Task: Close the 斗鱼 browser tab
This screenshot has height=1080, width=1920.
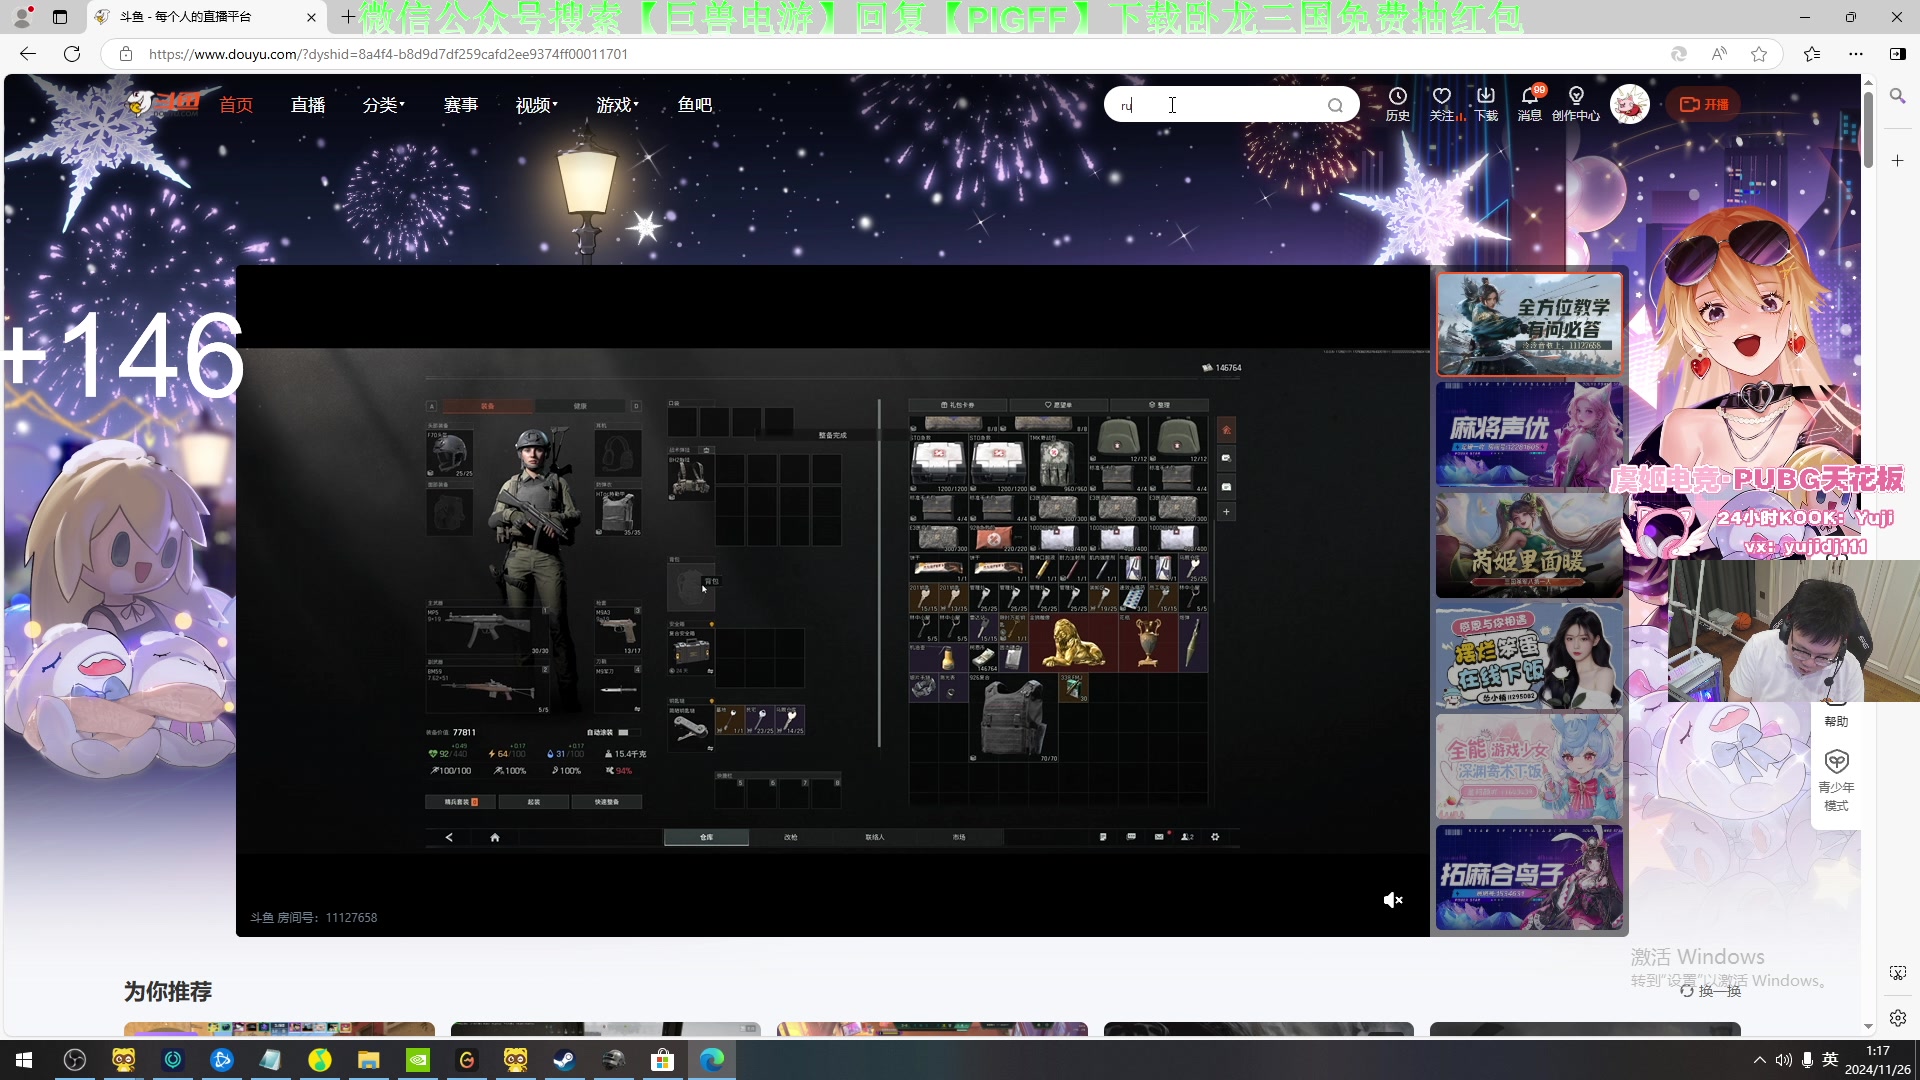Action: pos(311,17)
